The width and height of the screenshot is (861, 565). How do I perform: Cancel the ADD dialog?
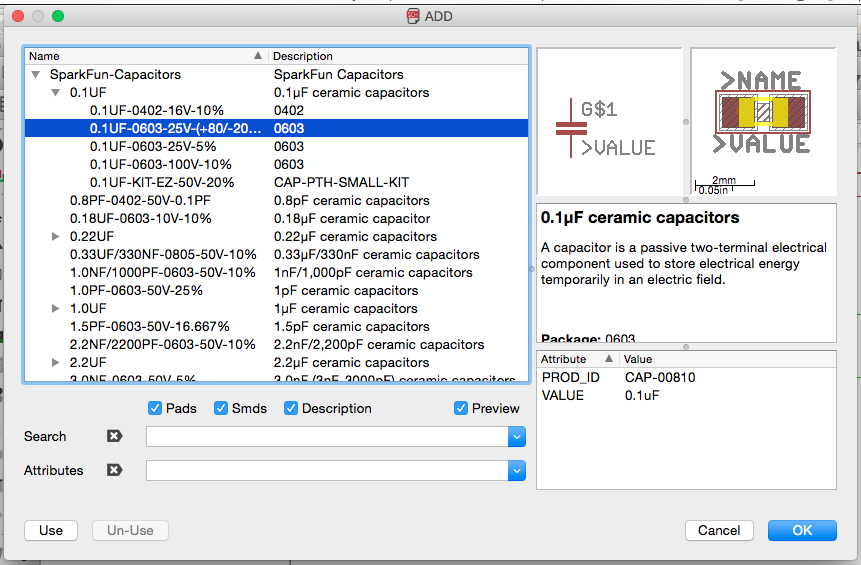(719, 530)
